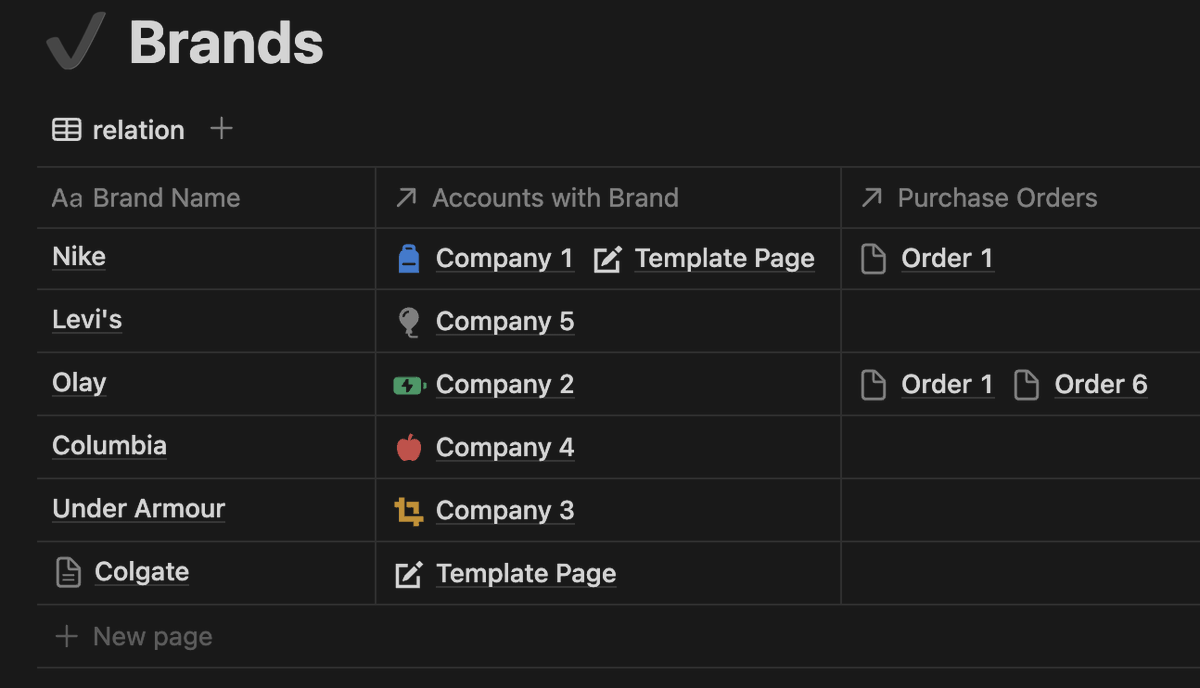The image size is (1200, 688).
Task: Click the page icon of Order 1 in Nike row
Action: [874, 259]
